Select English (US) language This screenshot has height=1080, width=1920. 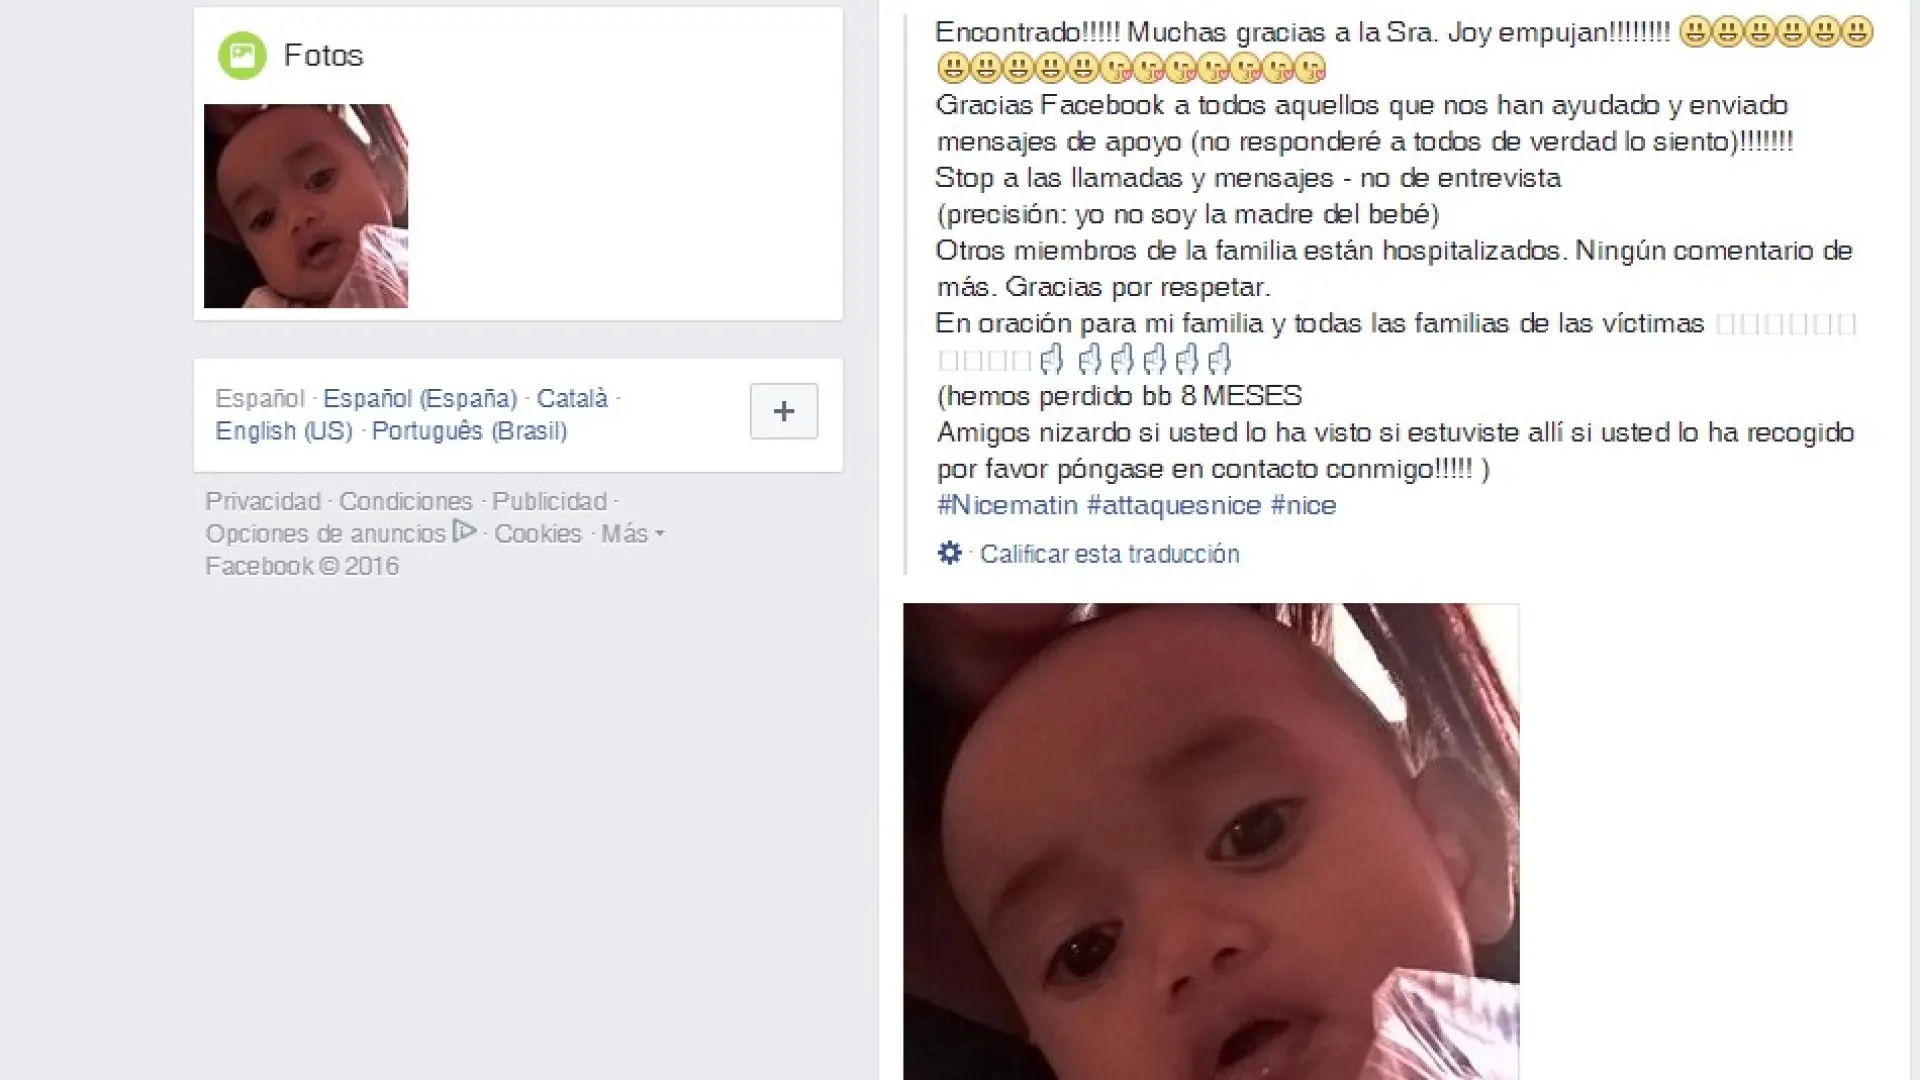284,431
